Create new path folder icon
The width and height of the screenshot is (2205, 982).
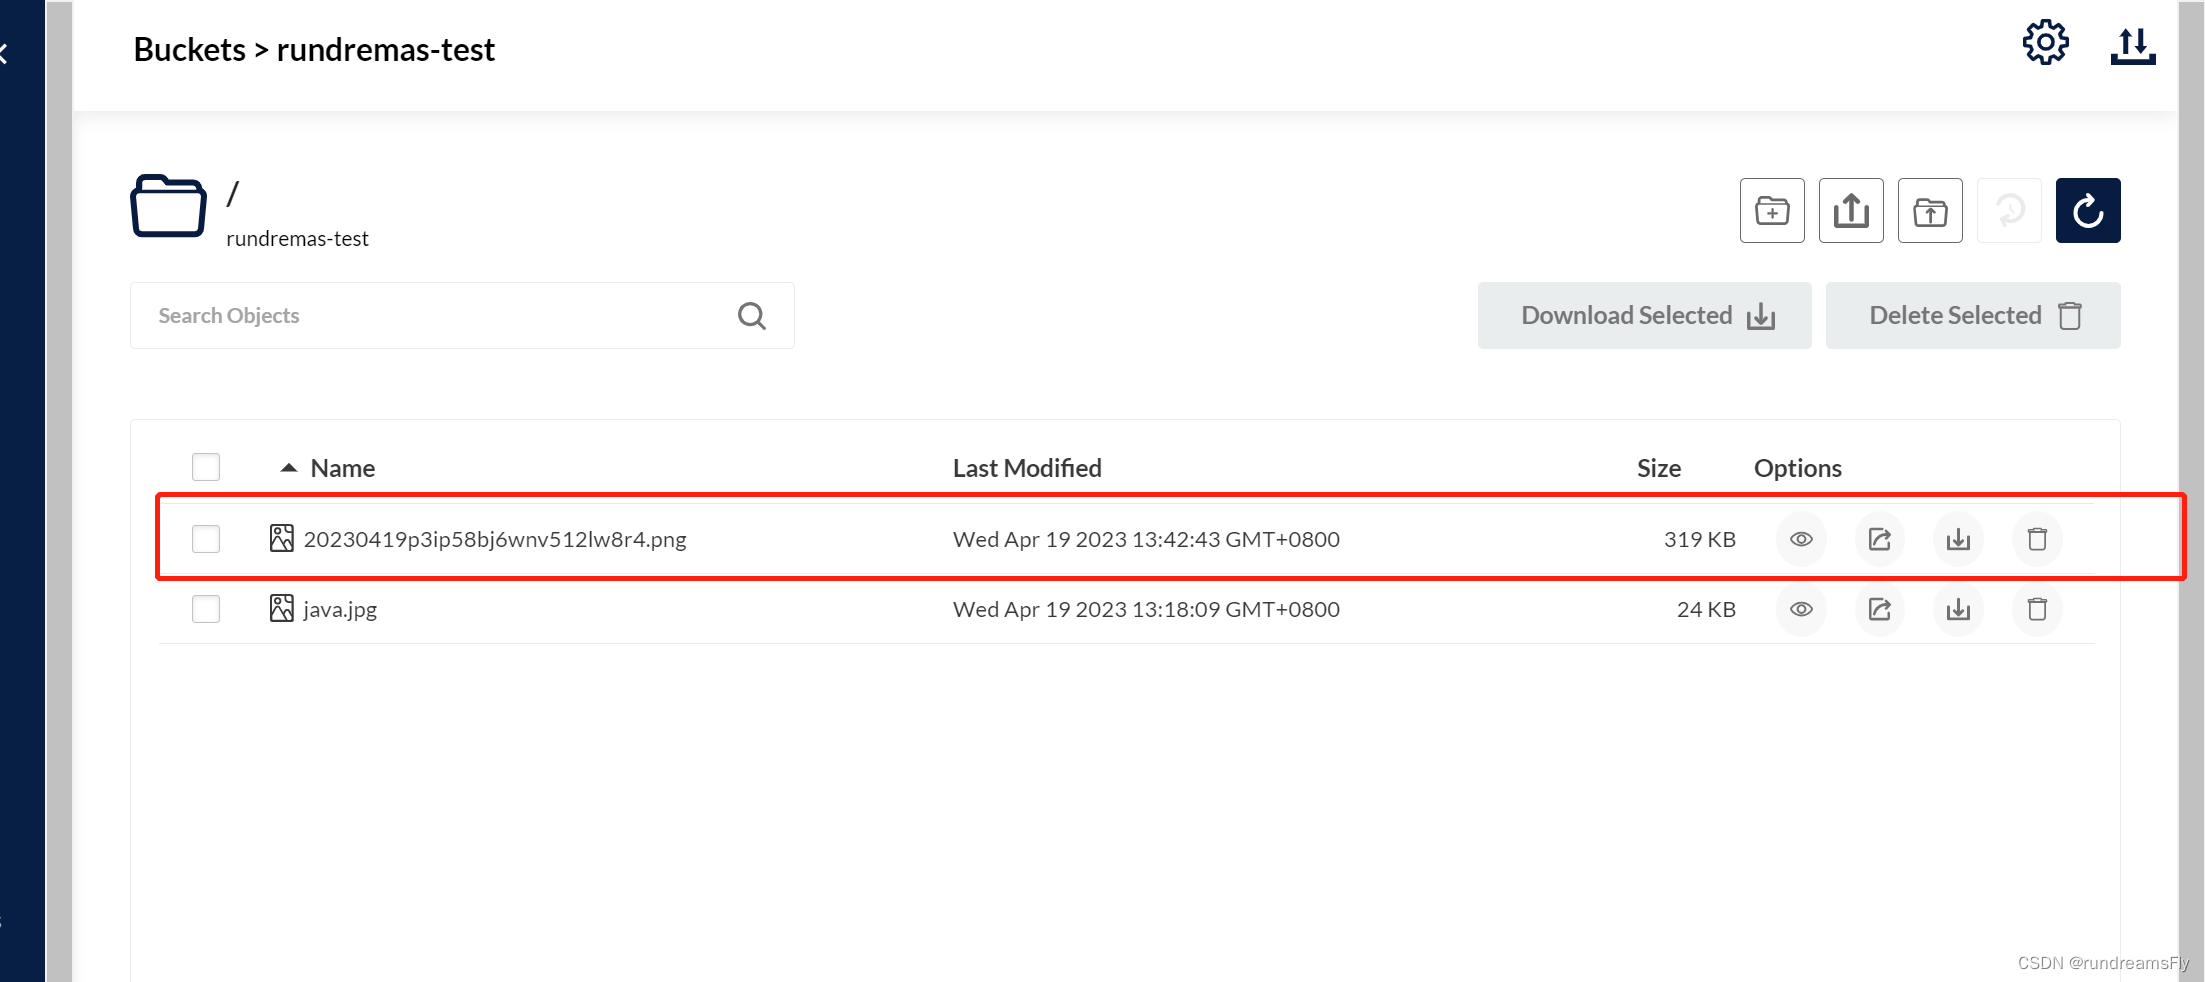1772,211
